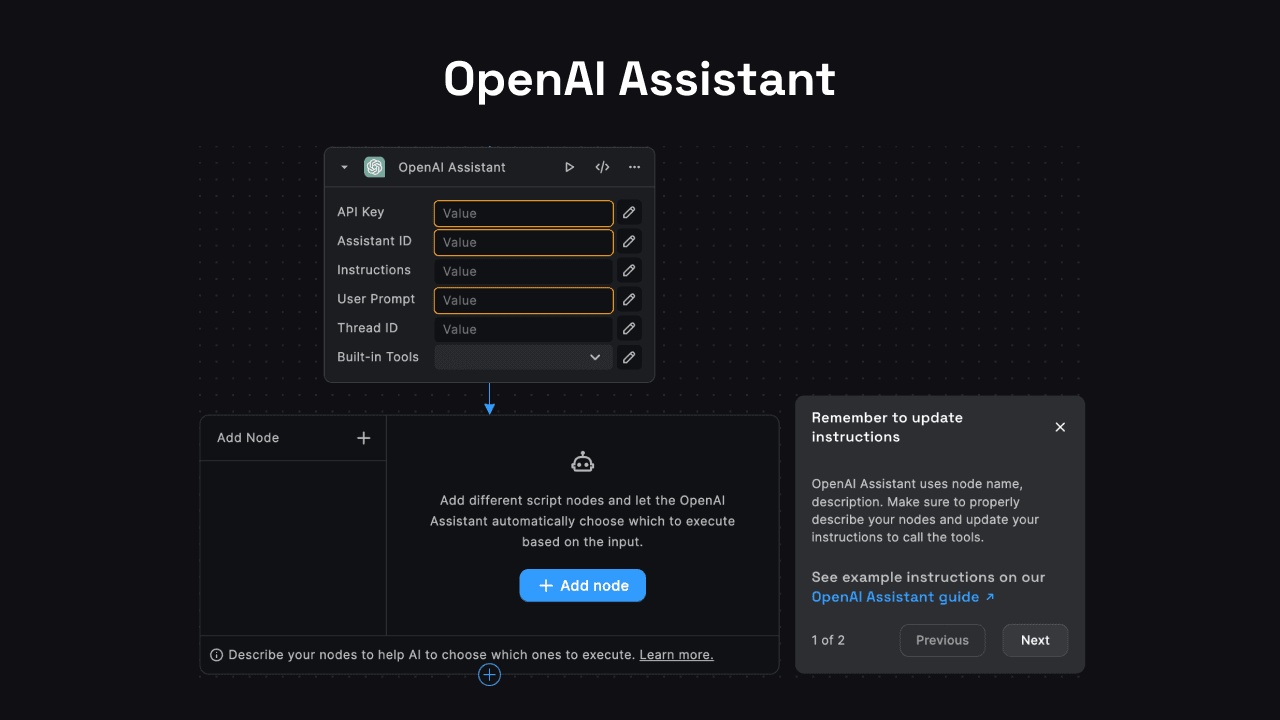The image size is (1280, 720).
Task: Open the node options via the ellipsis icon
Action: [x=634, y=167]
